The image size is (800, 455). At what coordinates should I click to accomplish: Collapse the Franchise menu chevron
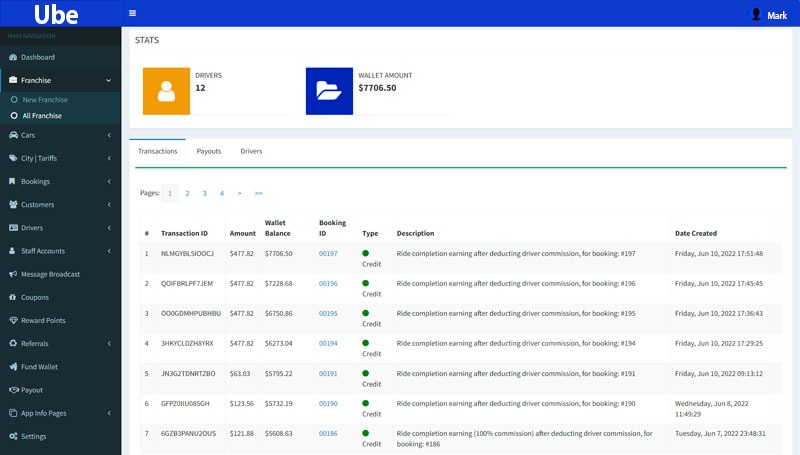tap(108, 80)
